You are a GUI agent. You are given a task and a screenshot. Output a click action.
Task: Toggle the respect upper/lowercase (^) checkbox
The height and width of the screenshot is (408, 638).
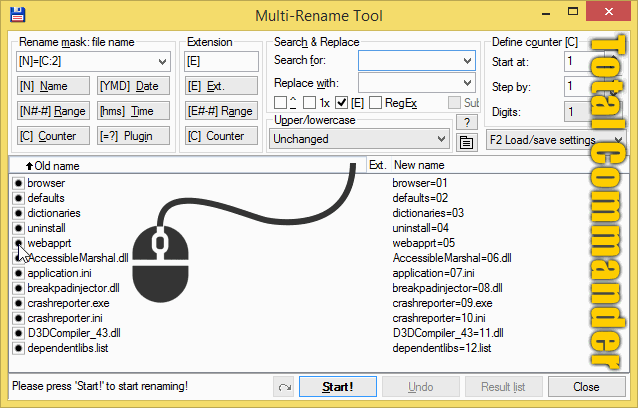coord(280,103)
